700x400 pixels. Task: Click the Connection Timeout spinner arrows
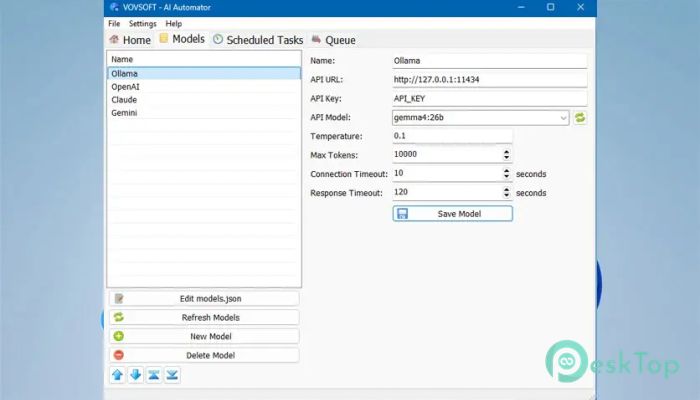(506, 173)
